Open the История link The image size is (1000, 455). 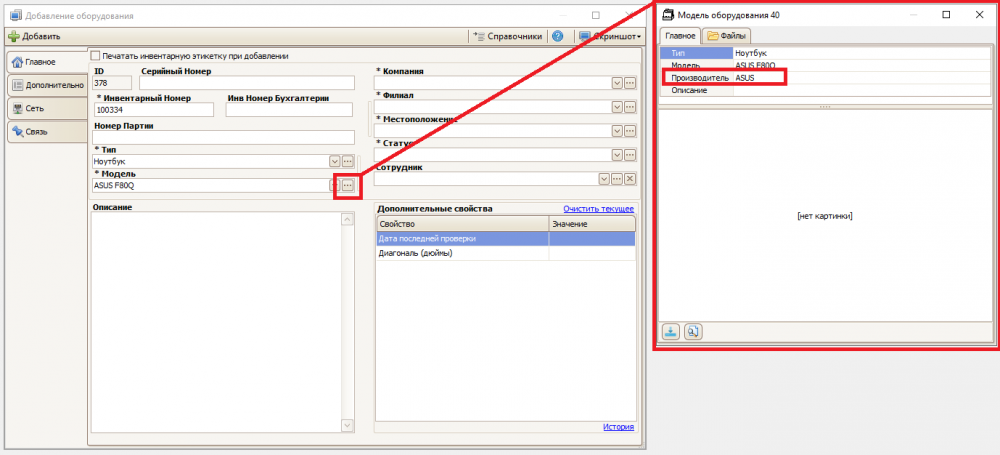[618, 427]
